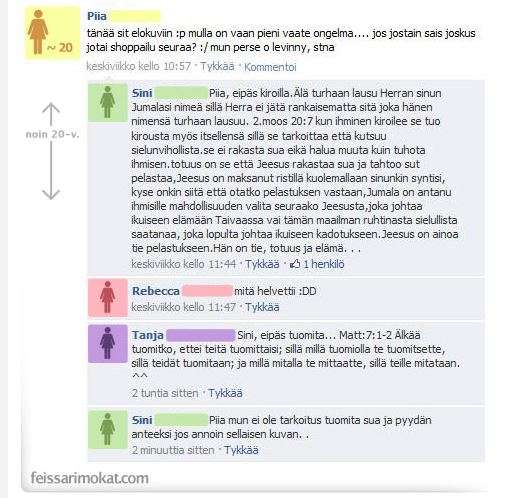Open Piia's profile name link

coord(97,16)
